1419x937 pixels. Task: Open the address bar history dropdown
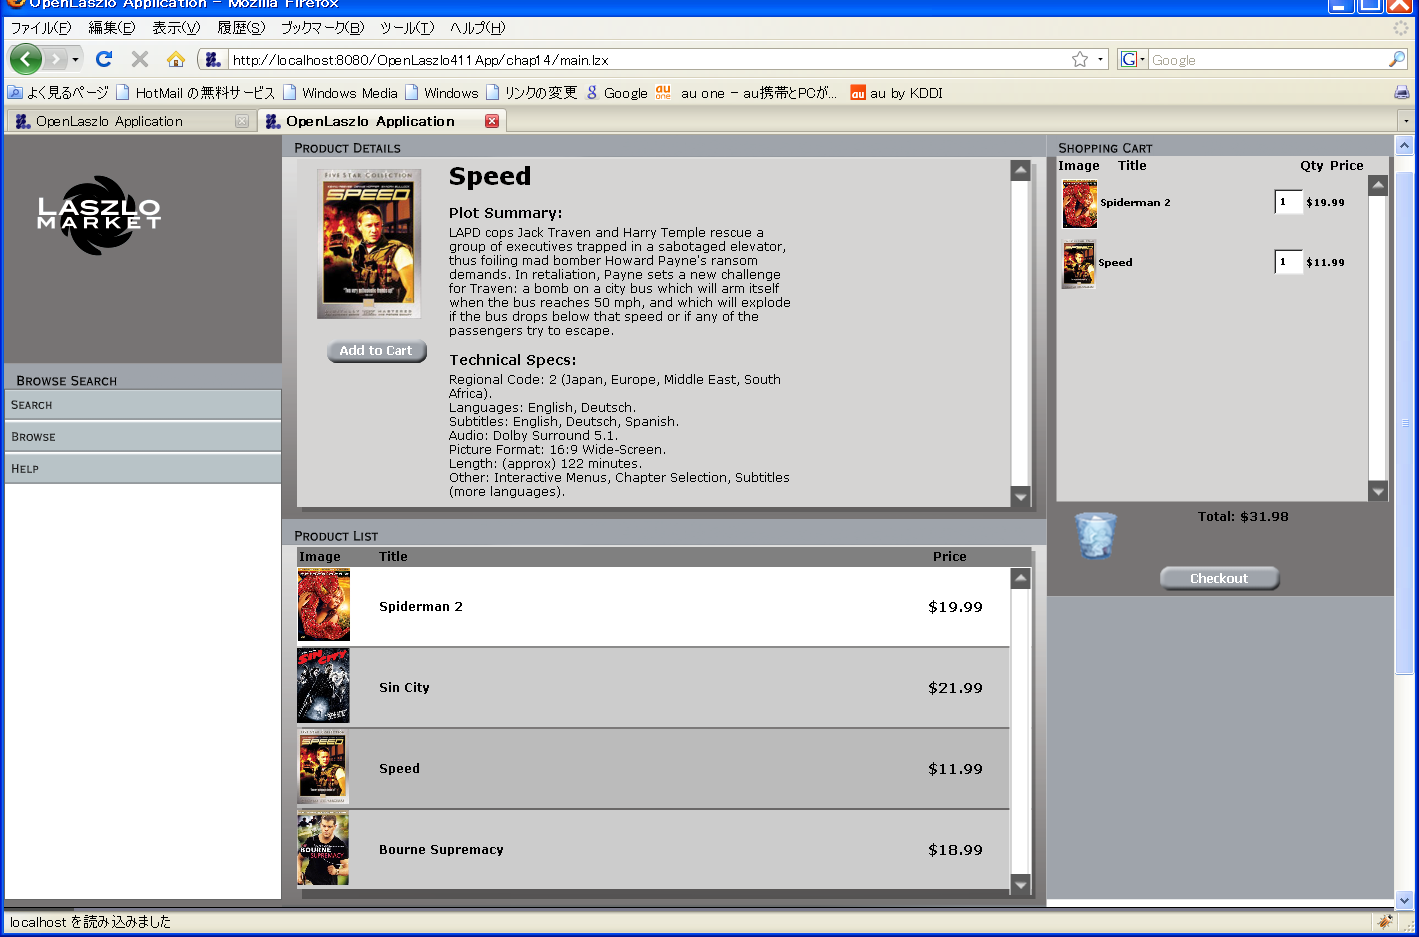click(1101, 59)
